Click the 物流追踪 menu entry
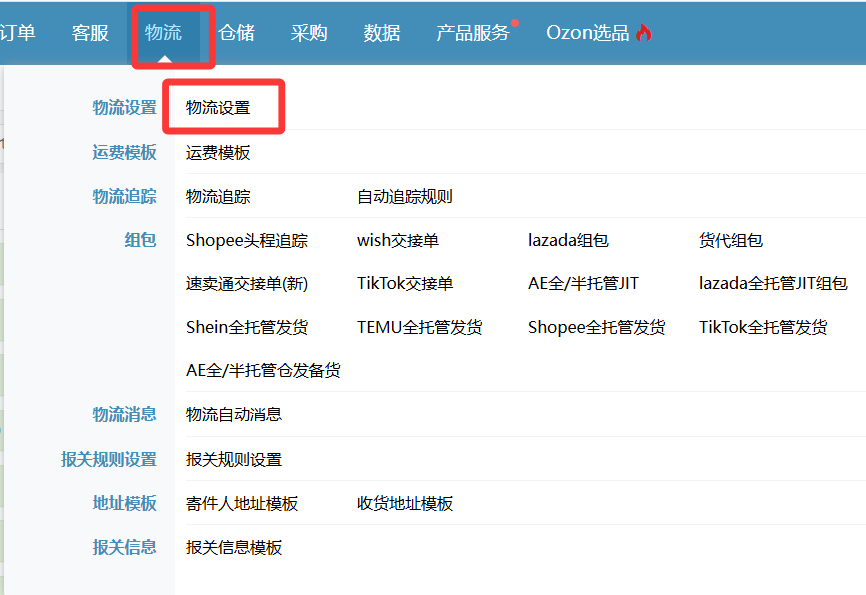 pos(218,197)
